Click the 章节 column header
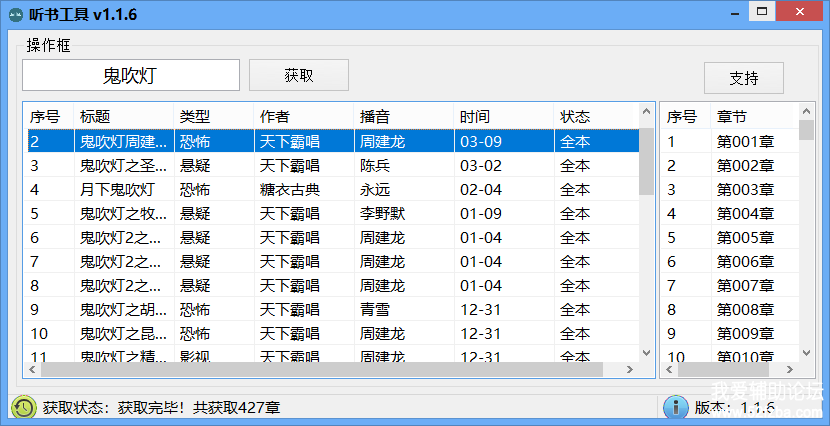Viewport: 830px width, 426px height. (752, 116)
